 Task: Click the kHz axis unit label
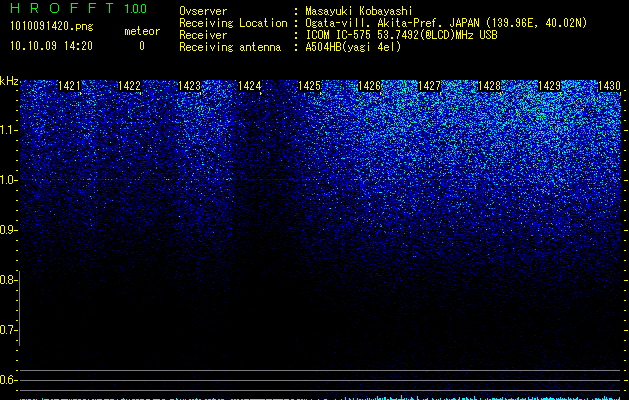(9, 81)
